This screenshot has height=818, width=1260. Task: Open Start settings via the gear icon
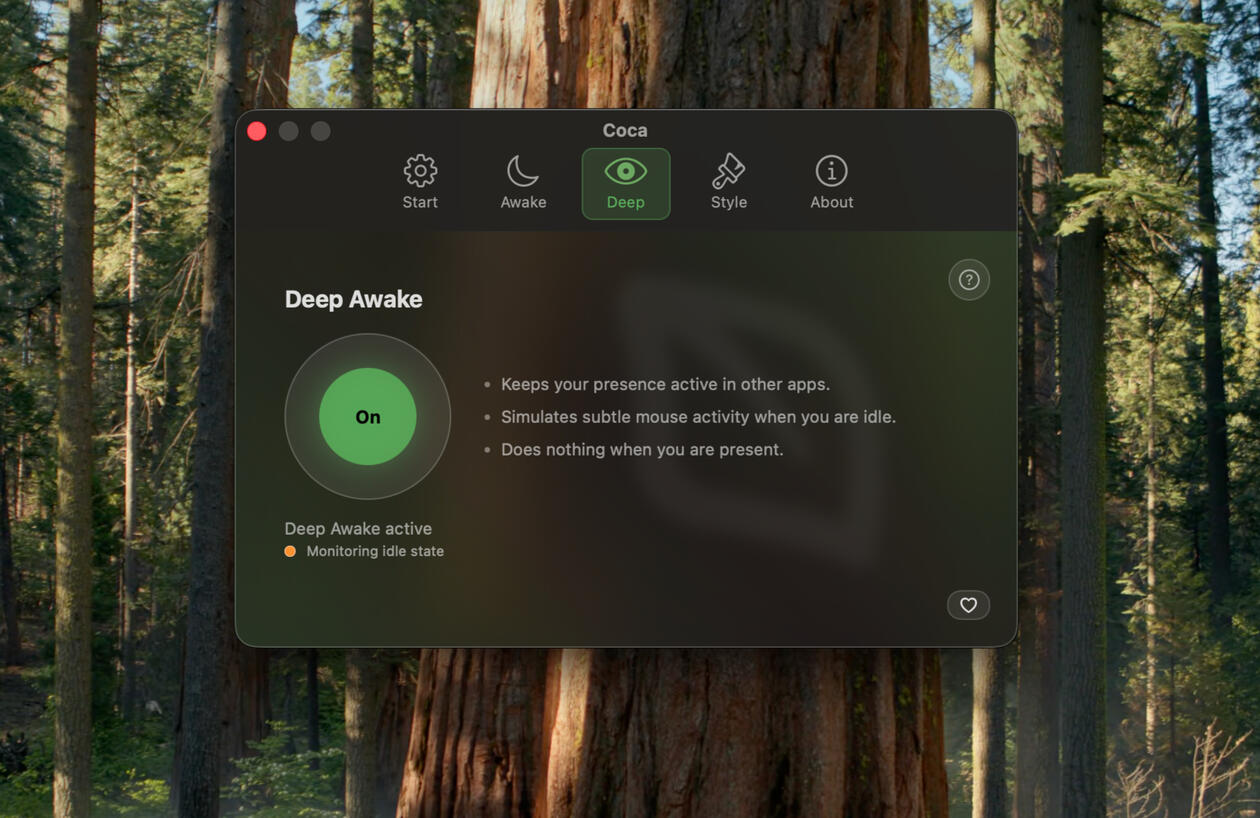pos(419,172)
